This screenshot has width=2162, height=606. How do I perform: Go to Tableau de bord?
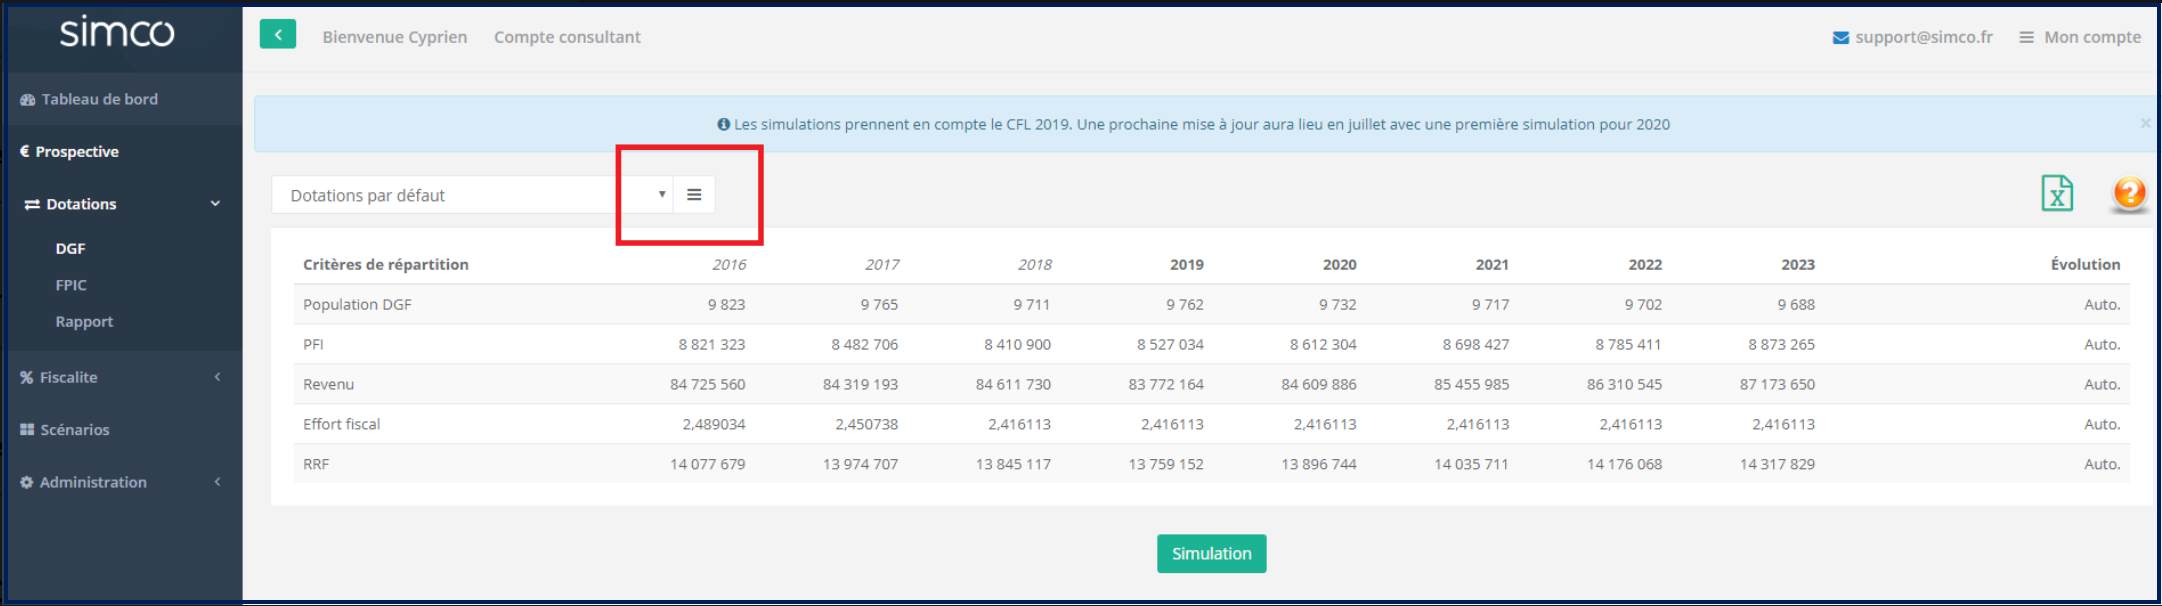click(99, 99)
